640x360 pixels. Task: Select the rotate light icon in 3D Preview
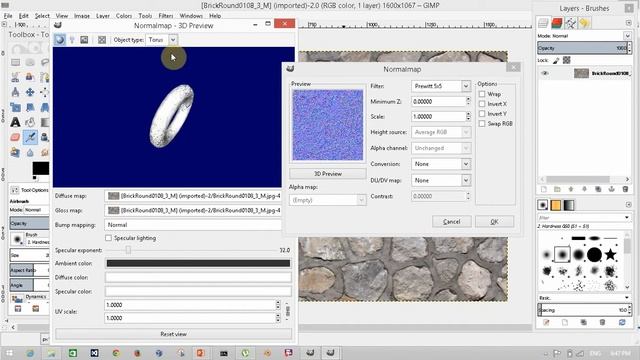pos(72,40)
